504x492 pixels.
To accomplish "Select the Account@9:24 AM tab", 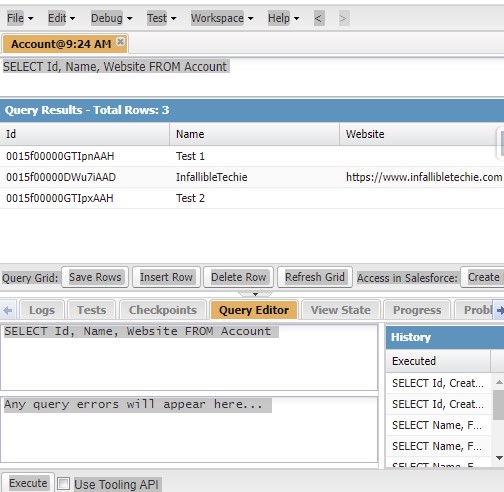I will 61,44.
